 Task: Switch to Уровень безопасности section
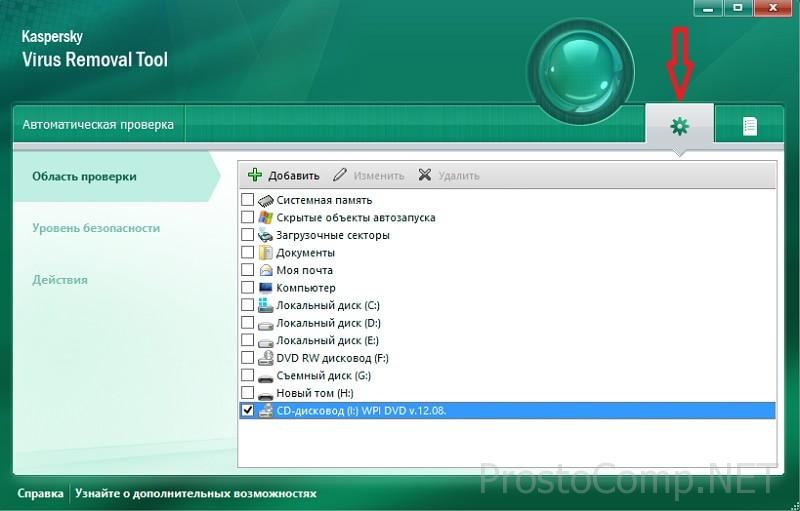click(x=96, y=228)
